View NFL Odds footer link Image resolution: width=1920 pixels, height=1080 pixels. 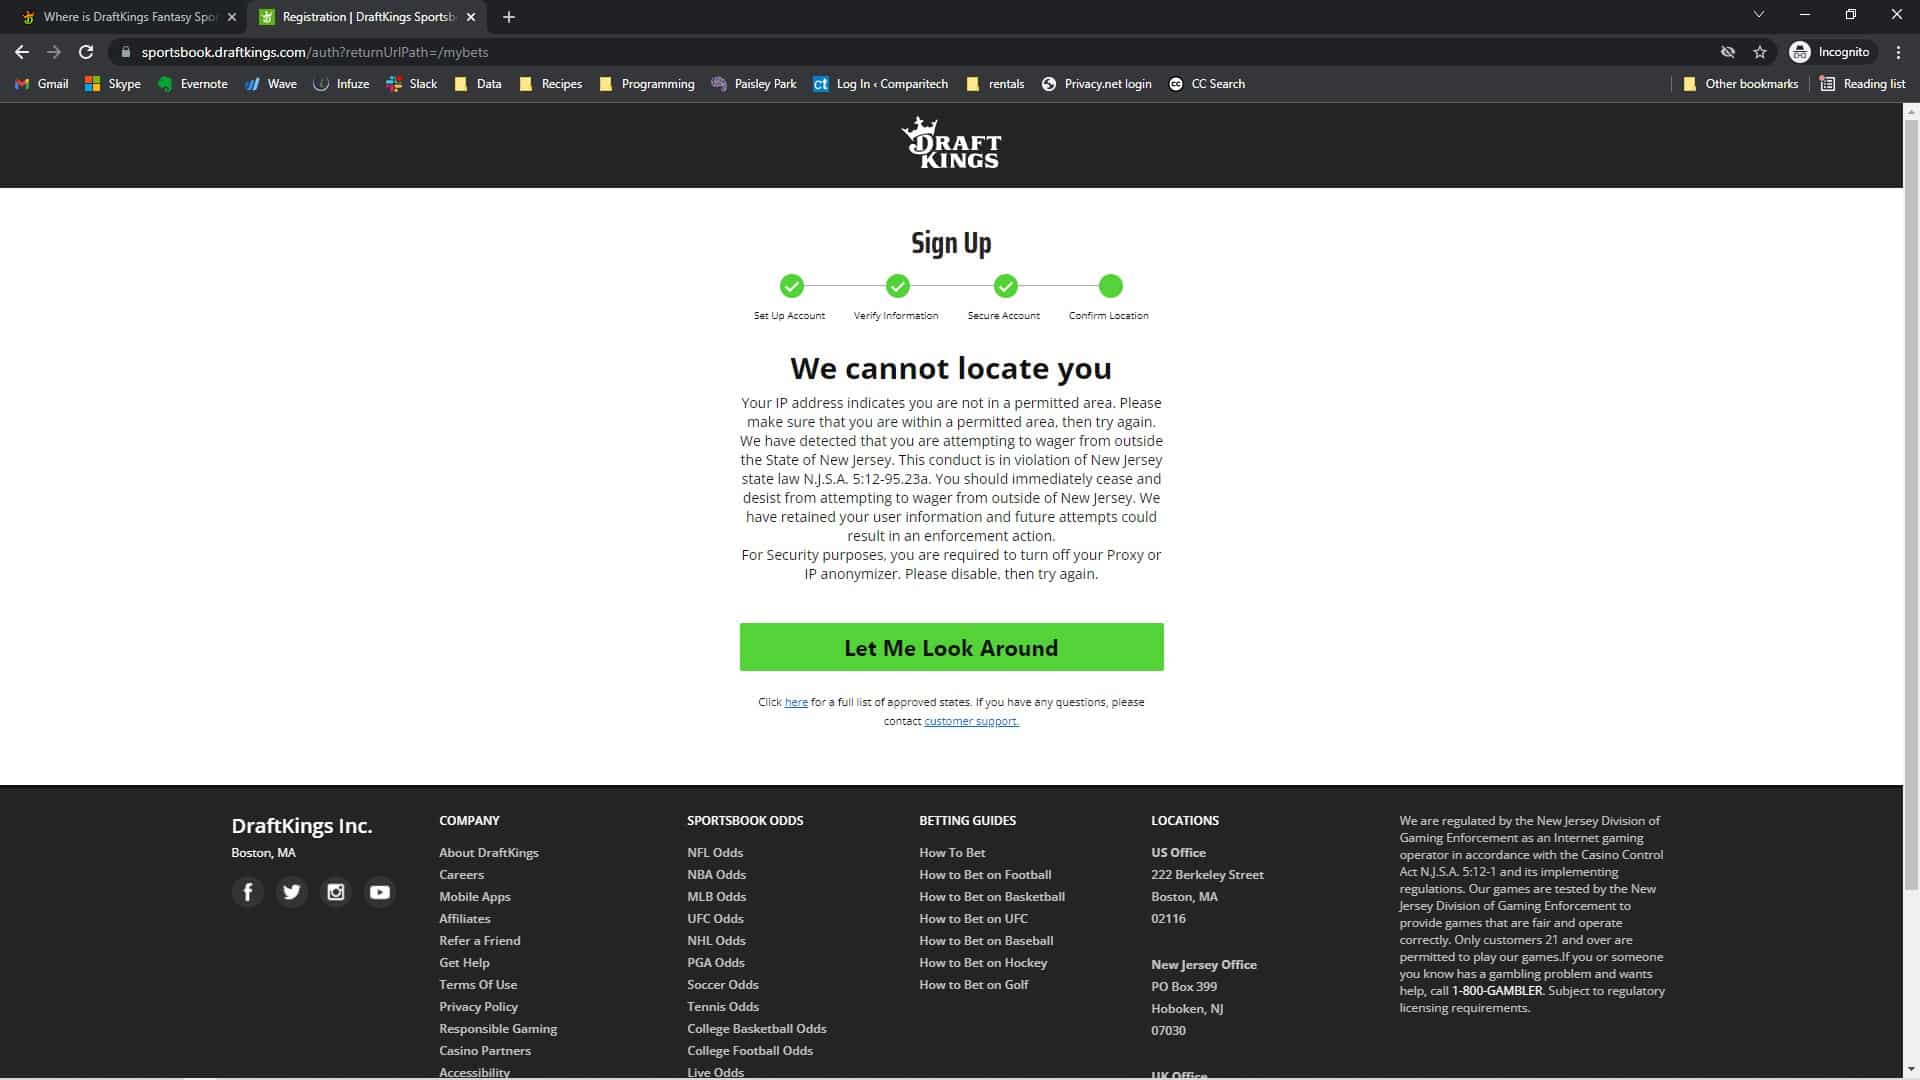[715, 853]
